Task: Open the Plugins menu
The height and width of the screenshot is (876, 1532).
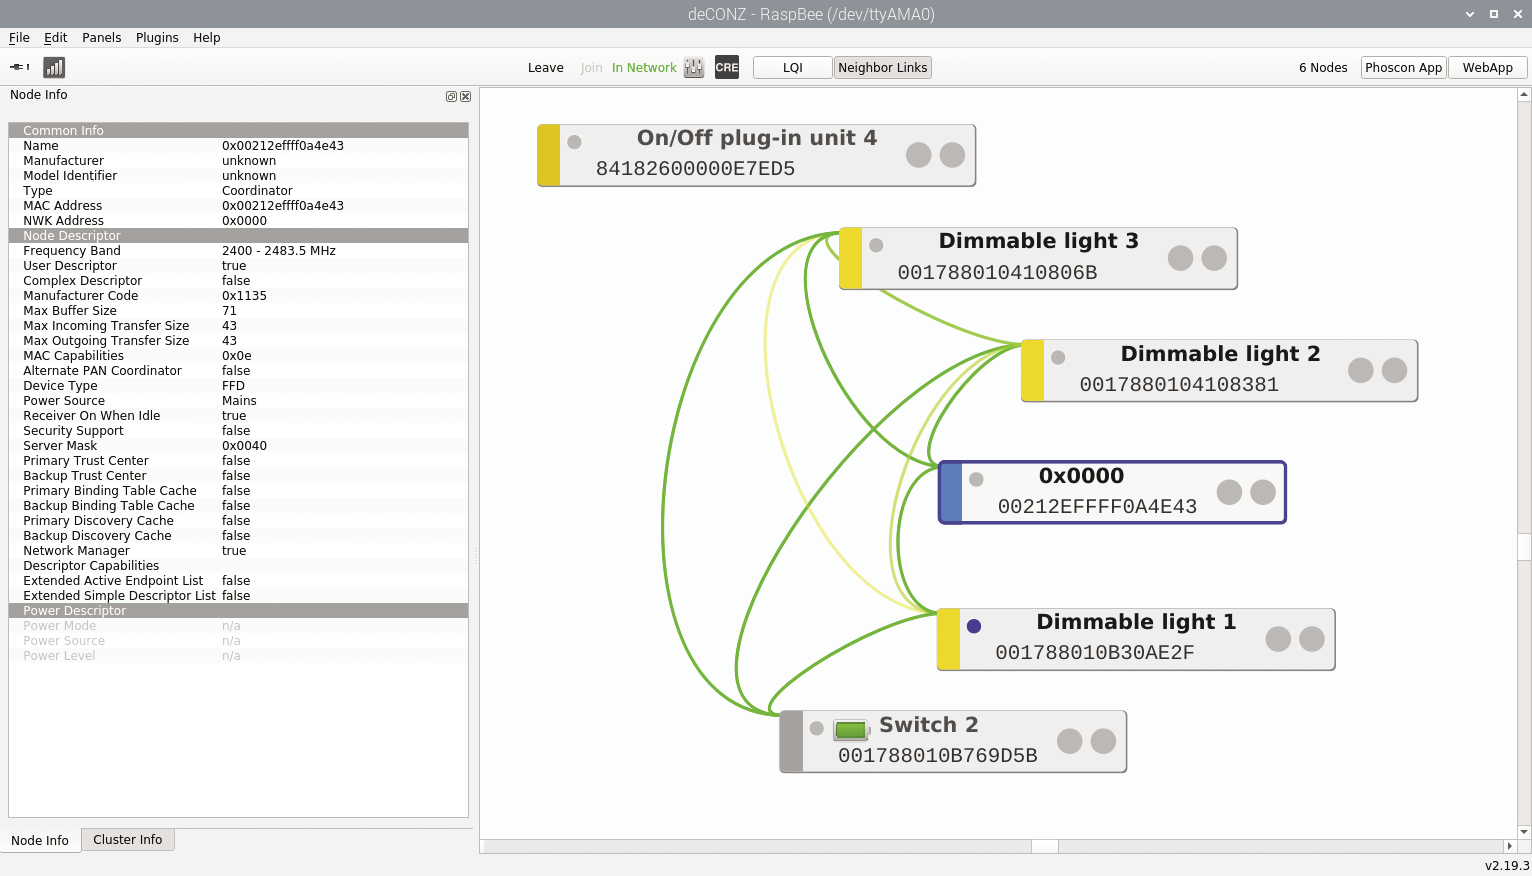Action: pyautogui.click(x=157, y=37)
